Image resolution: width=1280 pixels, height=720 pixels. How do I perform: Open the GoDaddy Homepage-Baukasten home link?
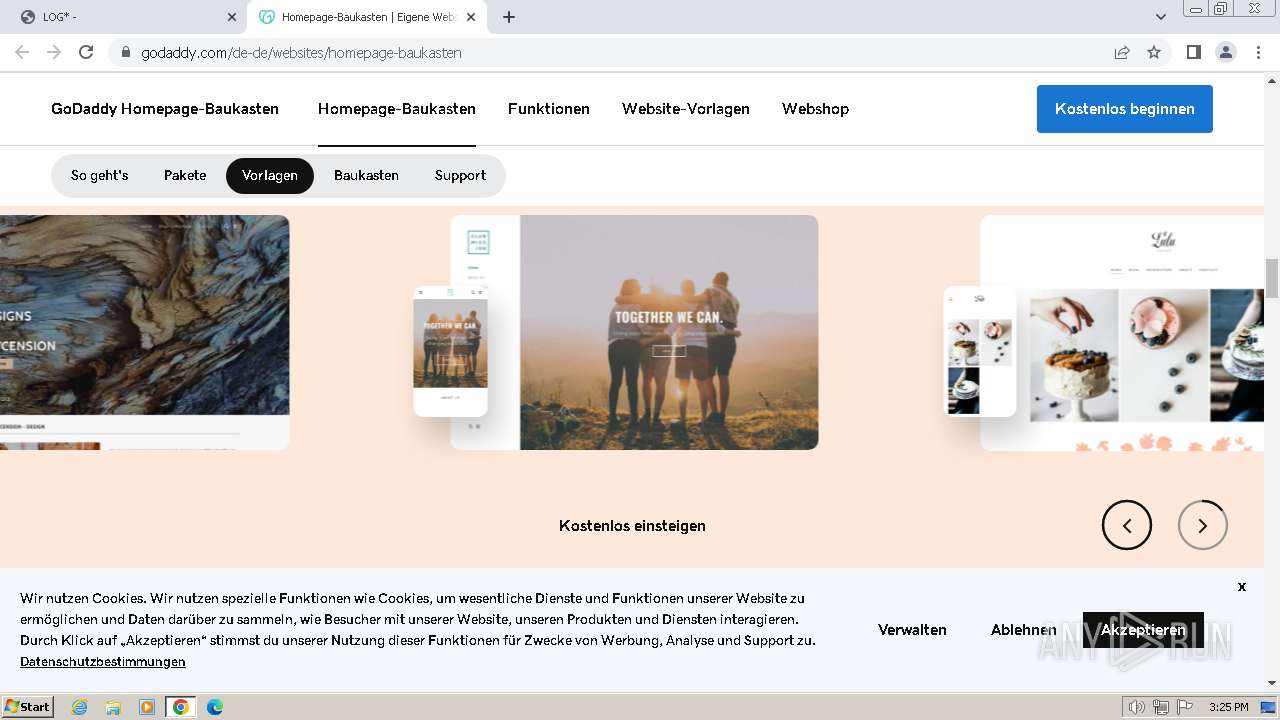click(165, 109)
